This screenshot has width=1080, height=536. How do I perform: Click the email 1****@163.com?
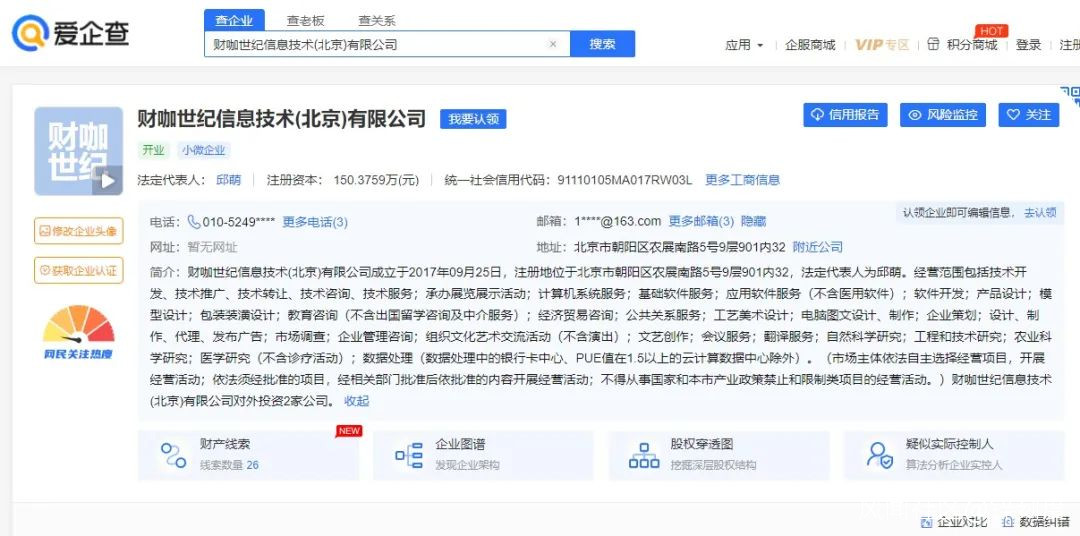(x=618, y=222)
